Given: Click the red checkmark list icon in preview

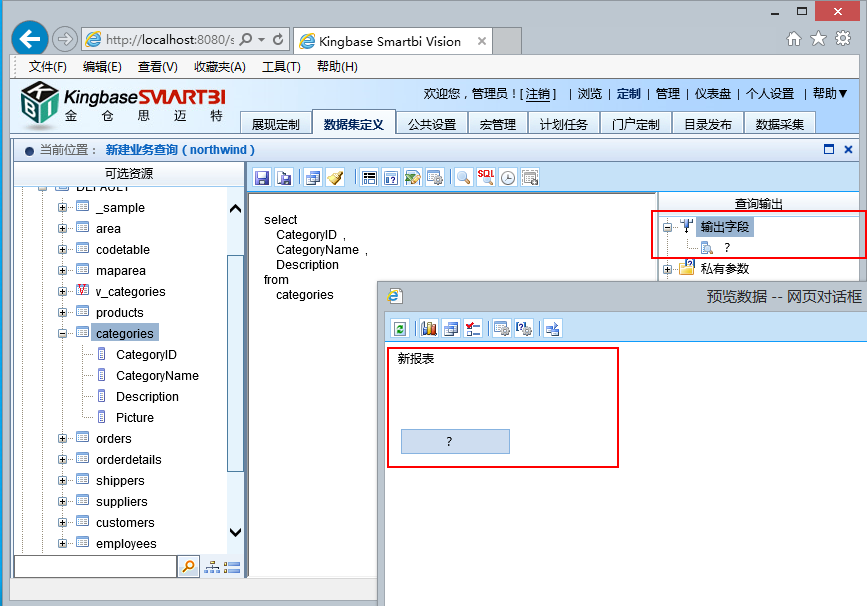Looking at the screenshot, I should (473, 329).
